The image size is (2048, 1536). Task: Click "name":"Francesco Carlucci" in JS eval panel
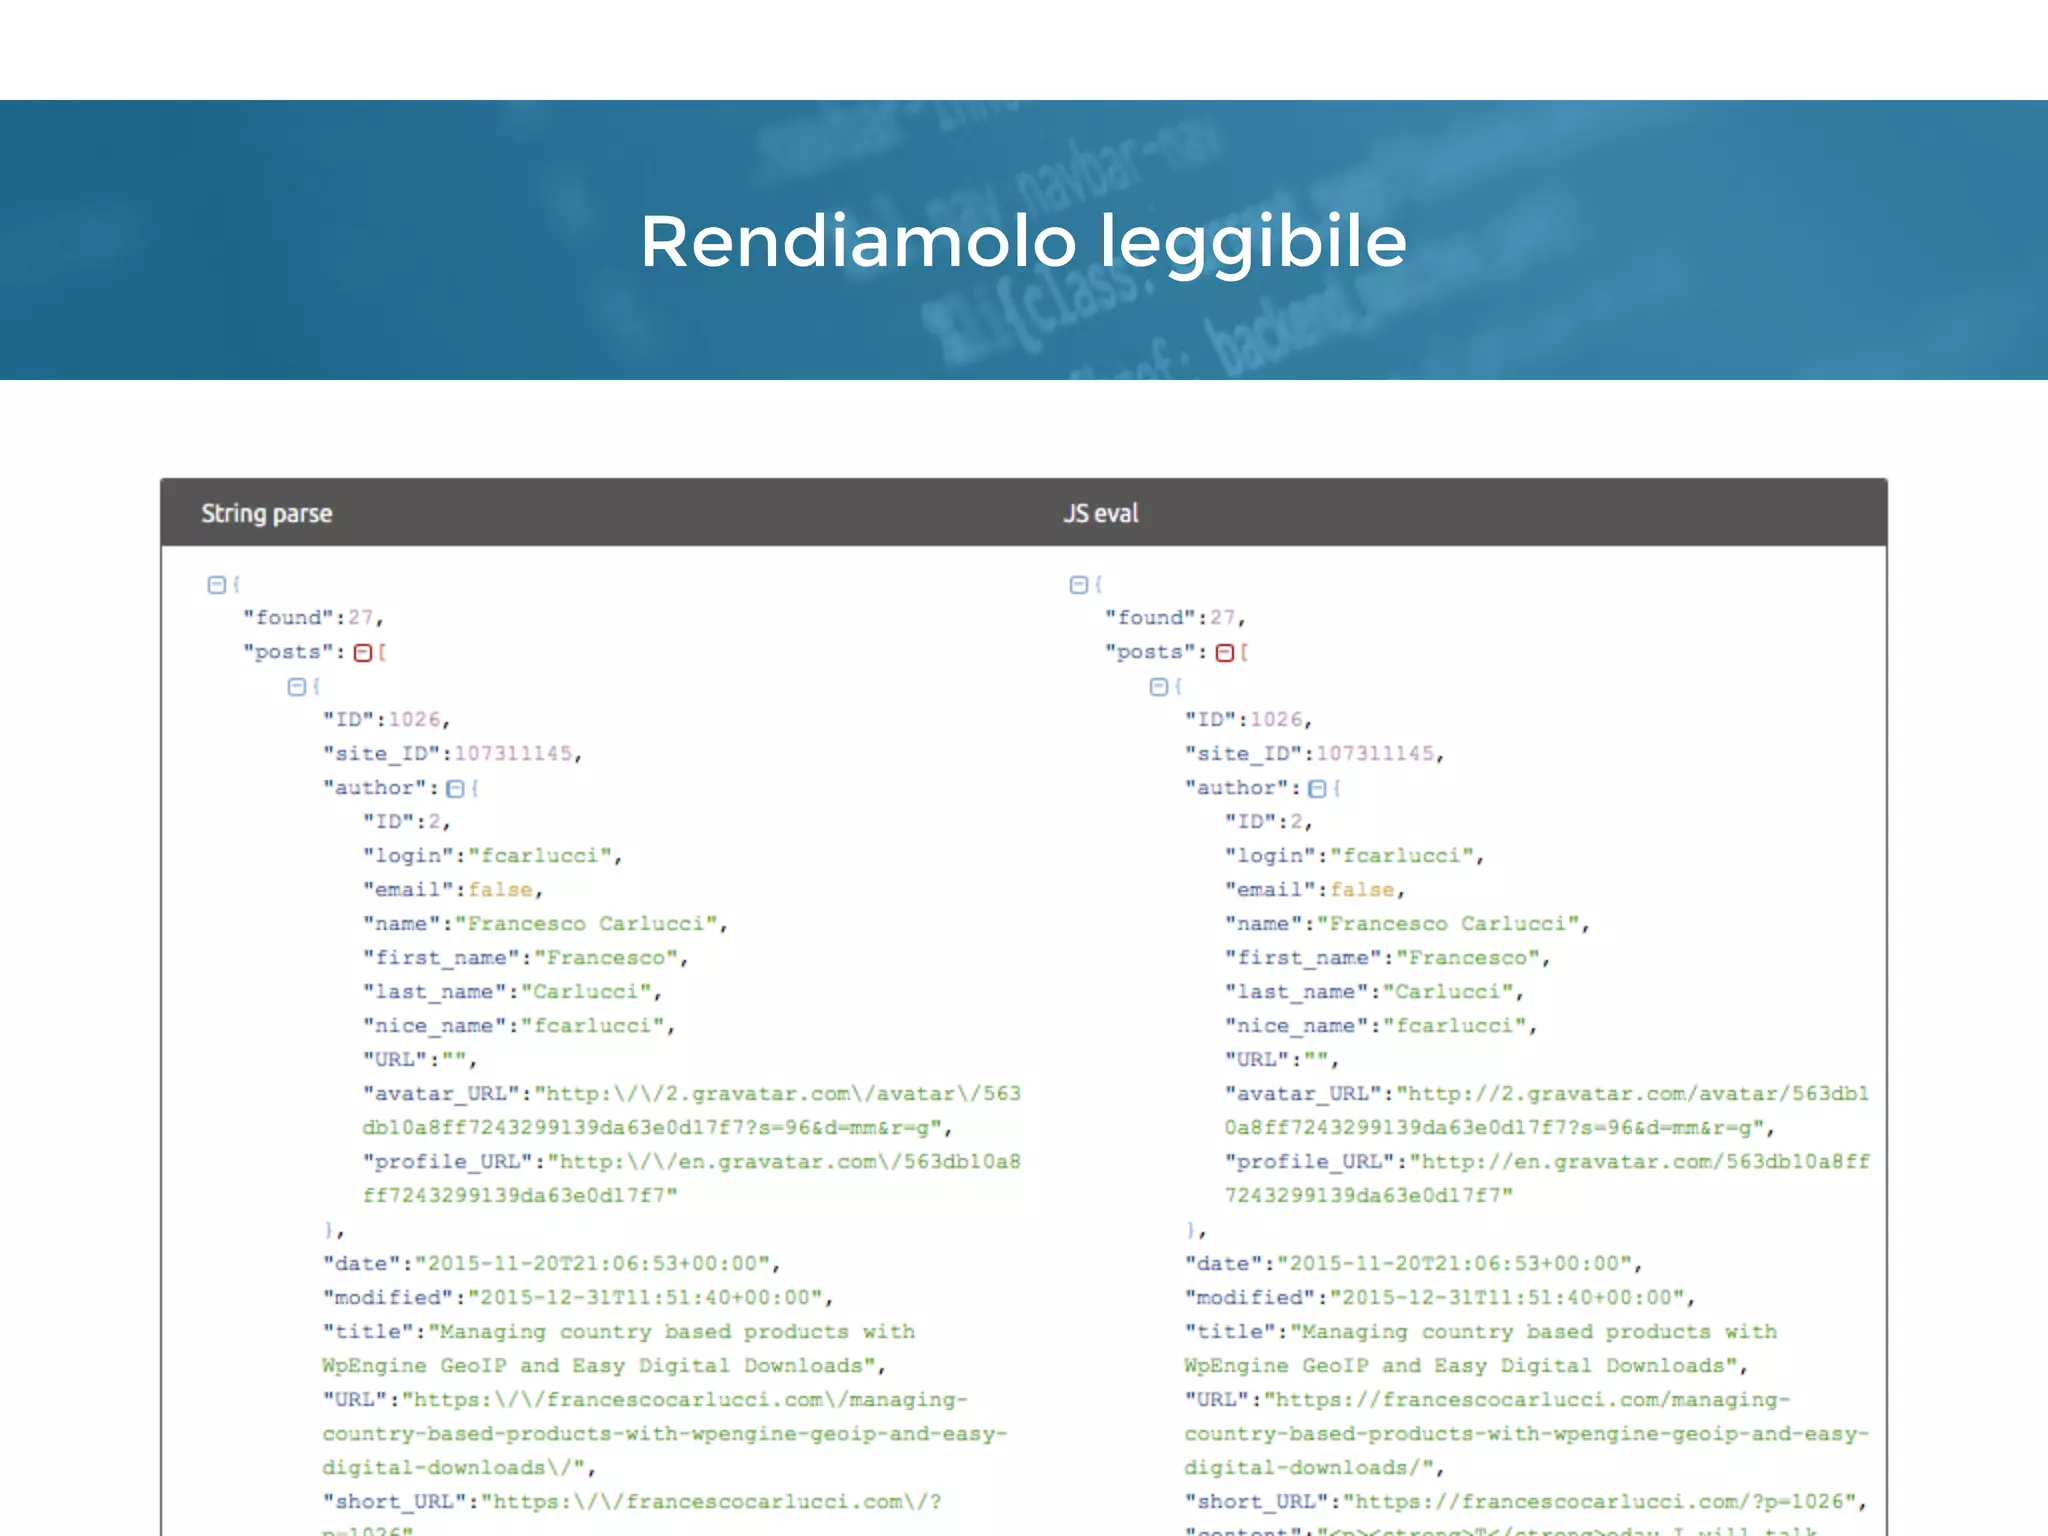(x=1408, y=924)
